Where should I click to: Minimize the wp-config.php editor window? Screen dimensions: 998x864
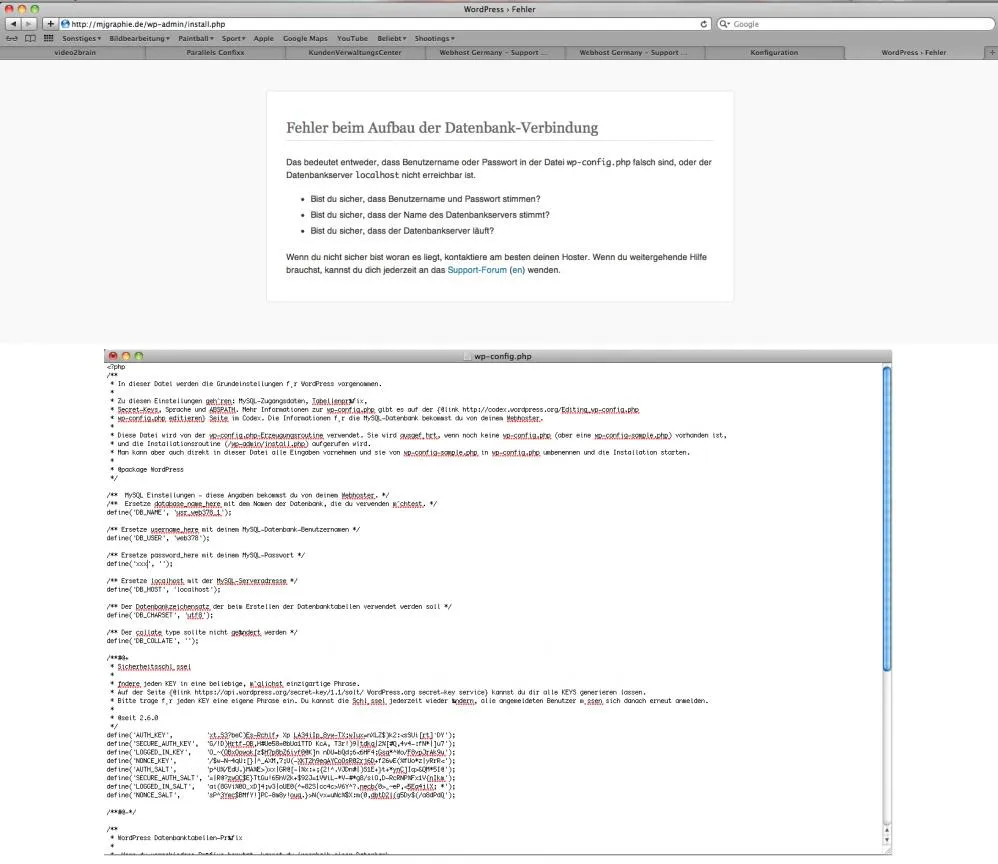coord(126,356)
